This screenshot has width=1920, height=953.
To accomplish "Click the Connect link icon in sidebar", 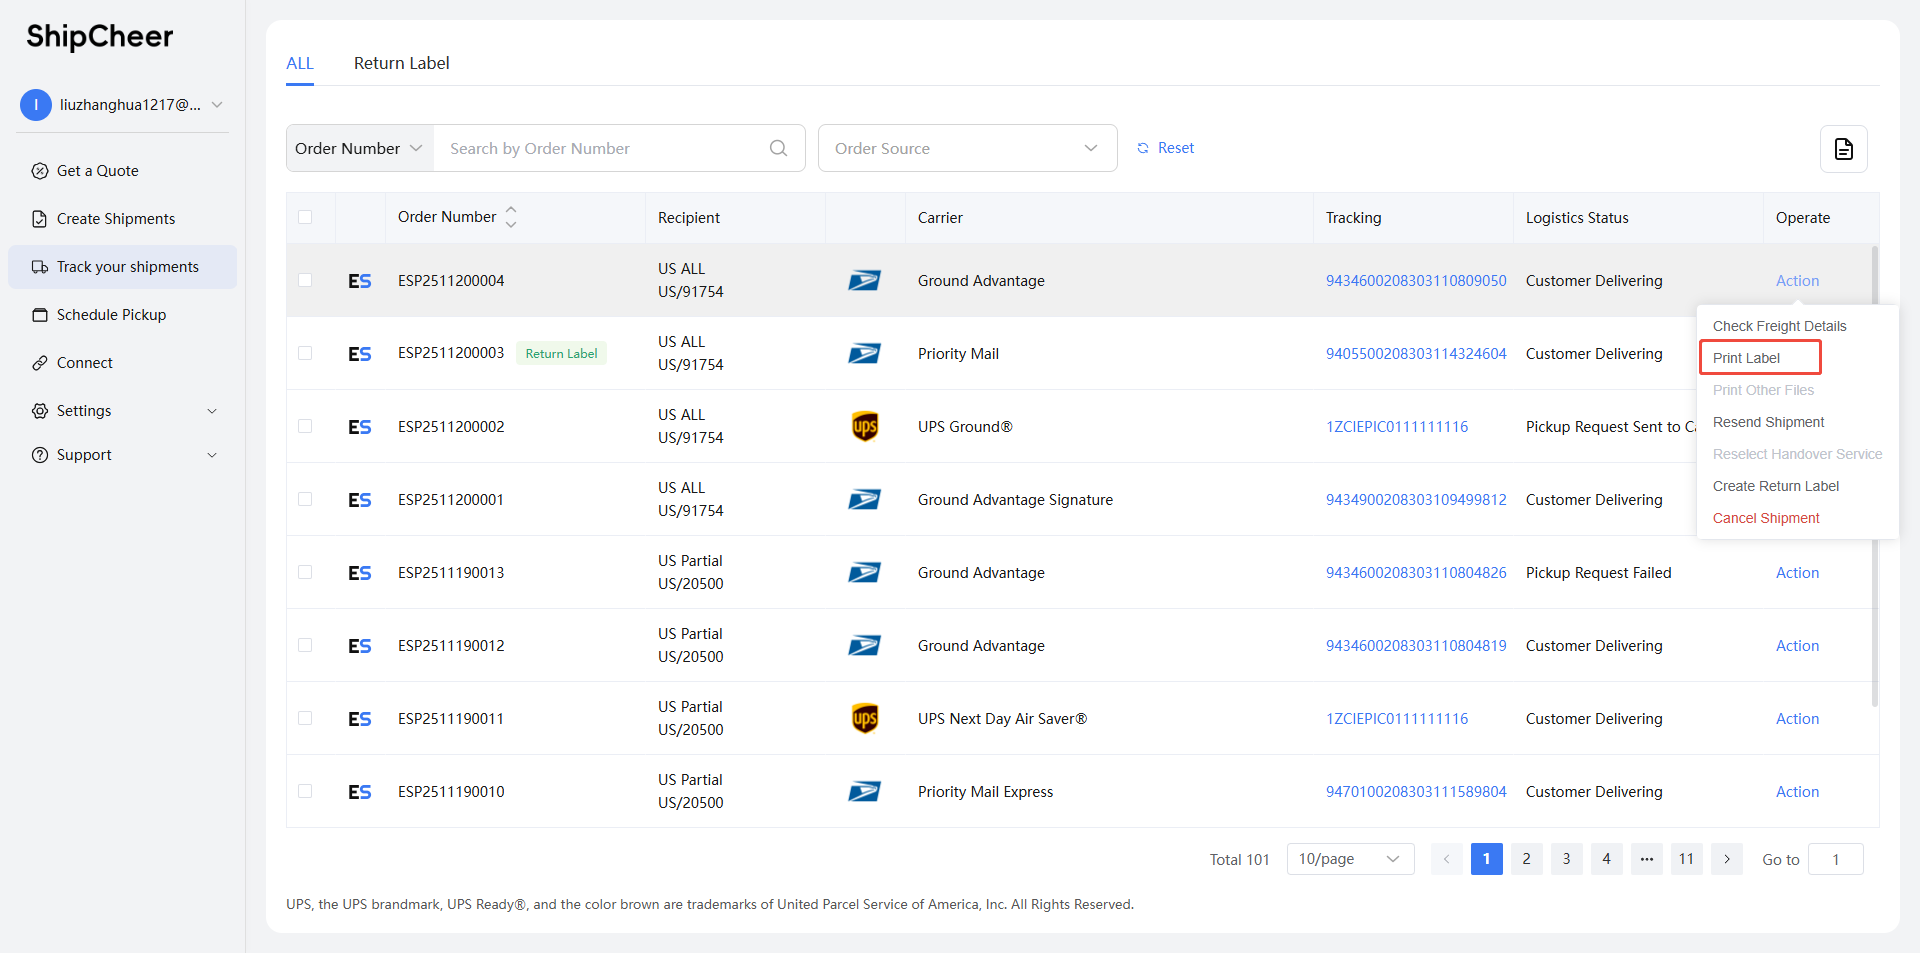I will pyautogui.click(x=40, y=363).
